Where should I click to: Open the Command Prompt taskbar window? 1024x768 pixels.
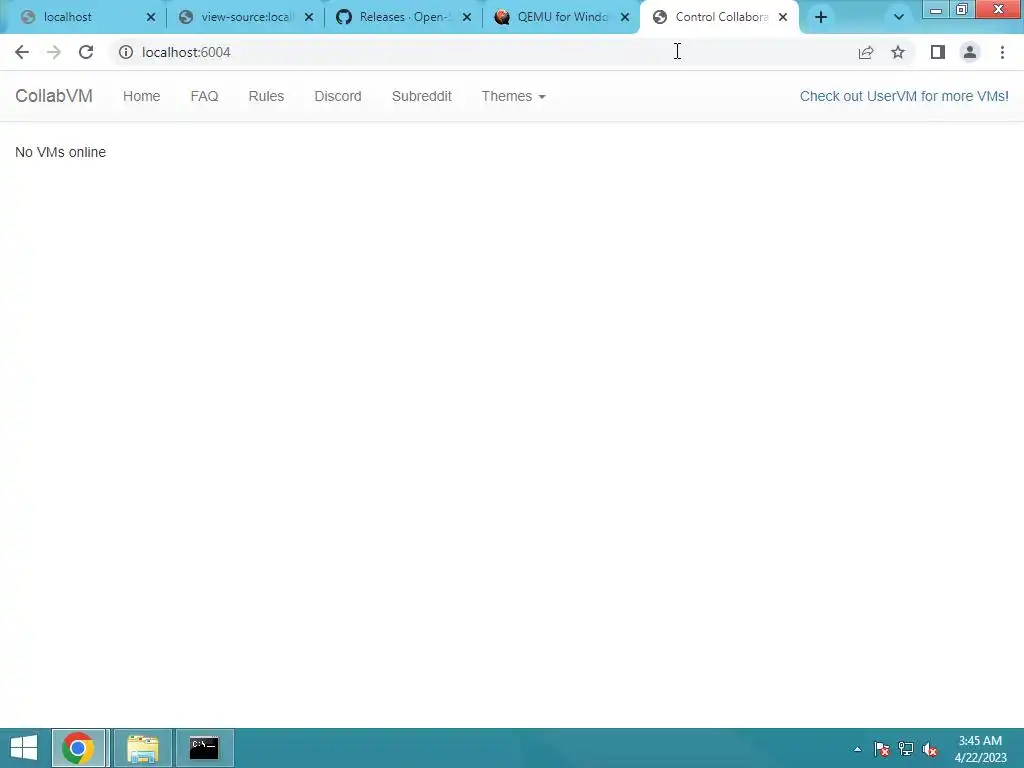[204, 748]
